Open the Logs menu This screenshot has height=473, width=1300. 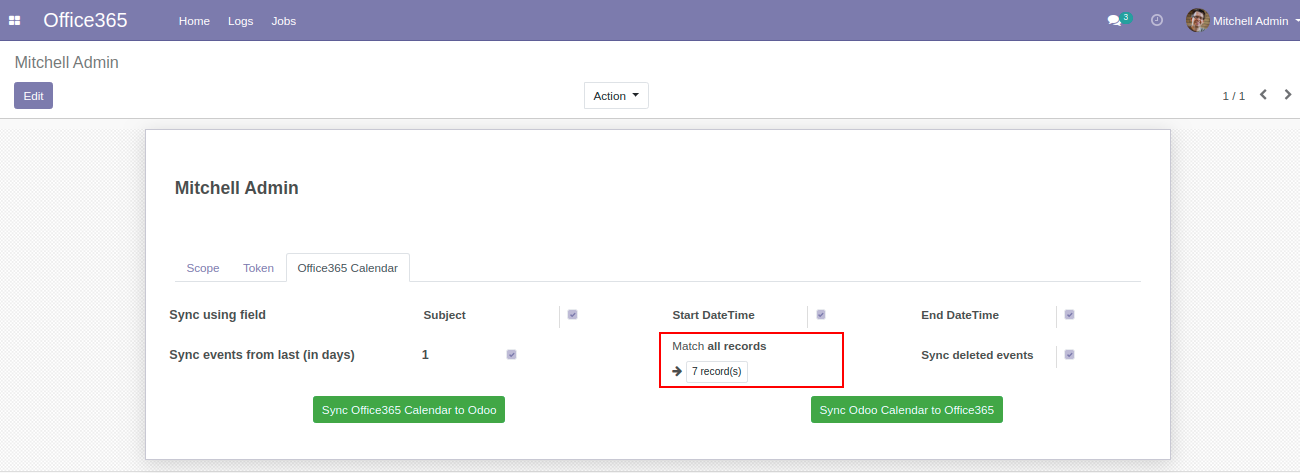tap(241, 21)
